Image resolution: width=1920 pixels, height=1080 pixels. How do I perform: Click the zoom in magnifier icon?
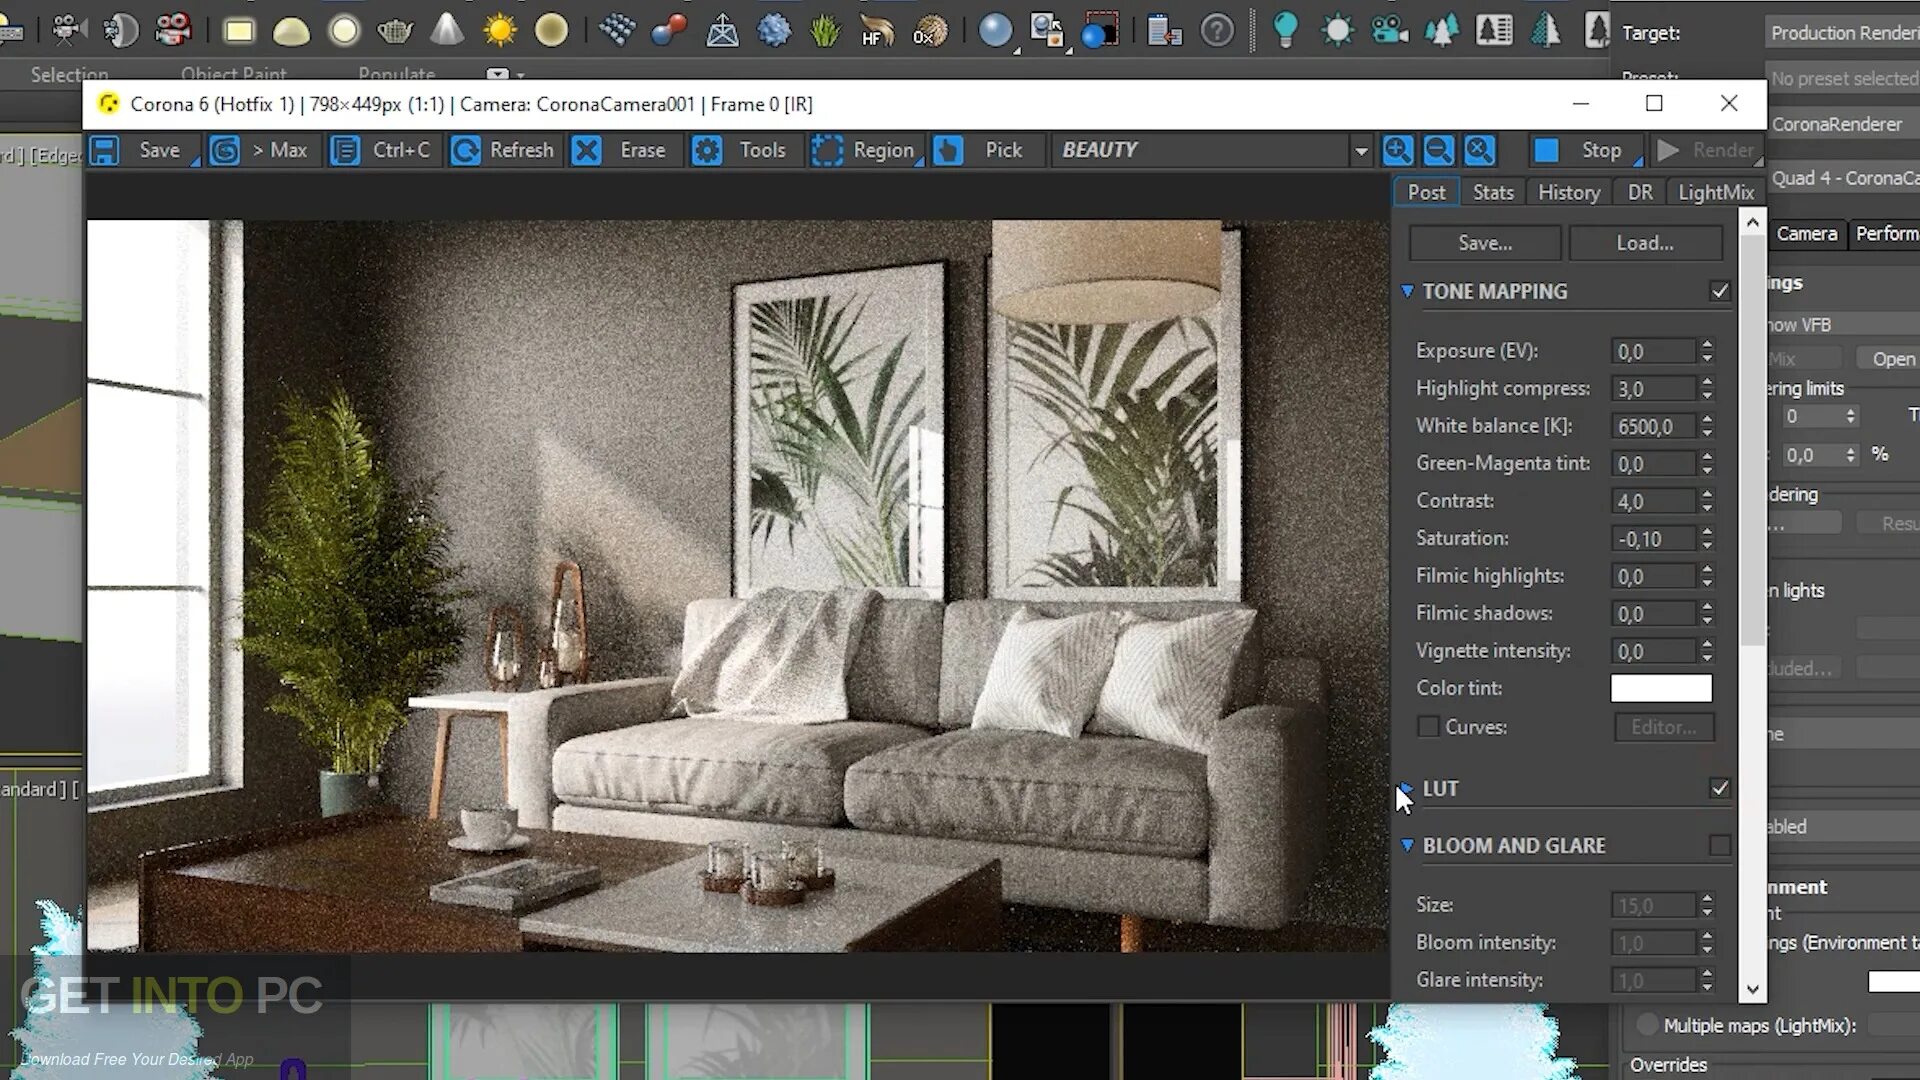point(1397,150)
